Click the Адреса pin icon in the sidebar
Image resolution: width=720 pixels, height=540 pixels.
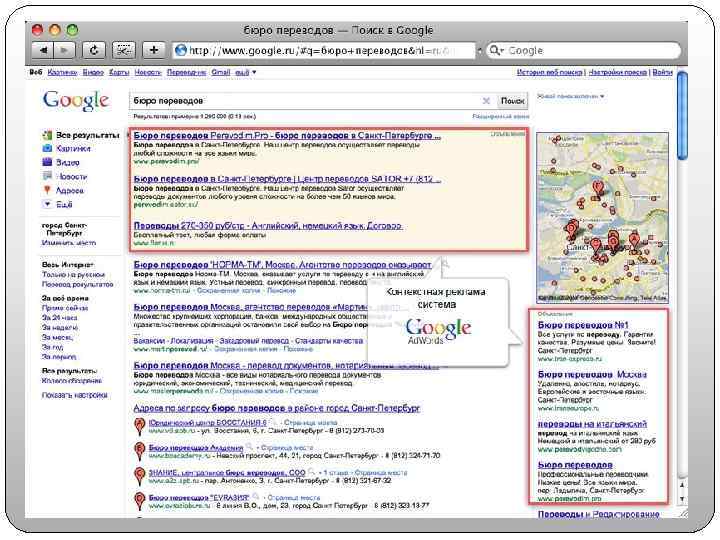pyautogui.click(x=47, y=190)
